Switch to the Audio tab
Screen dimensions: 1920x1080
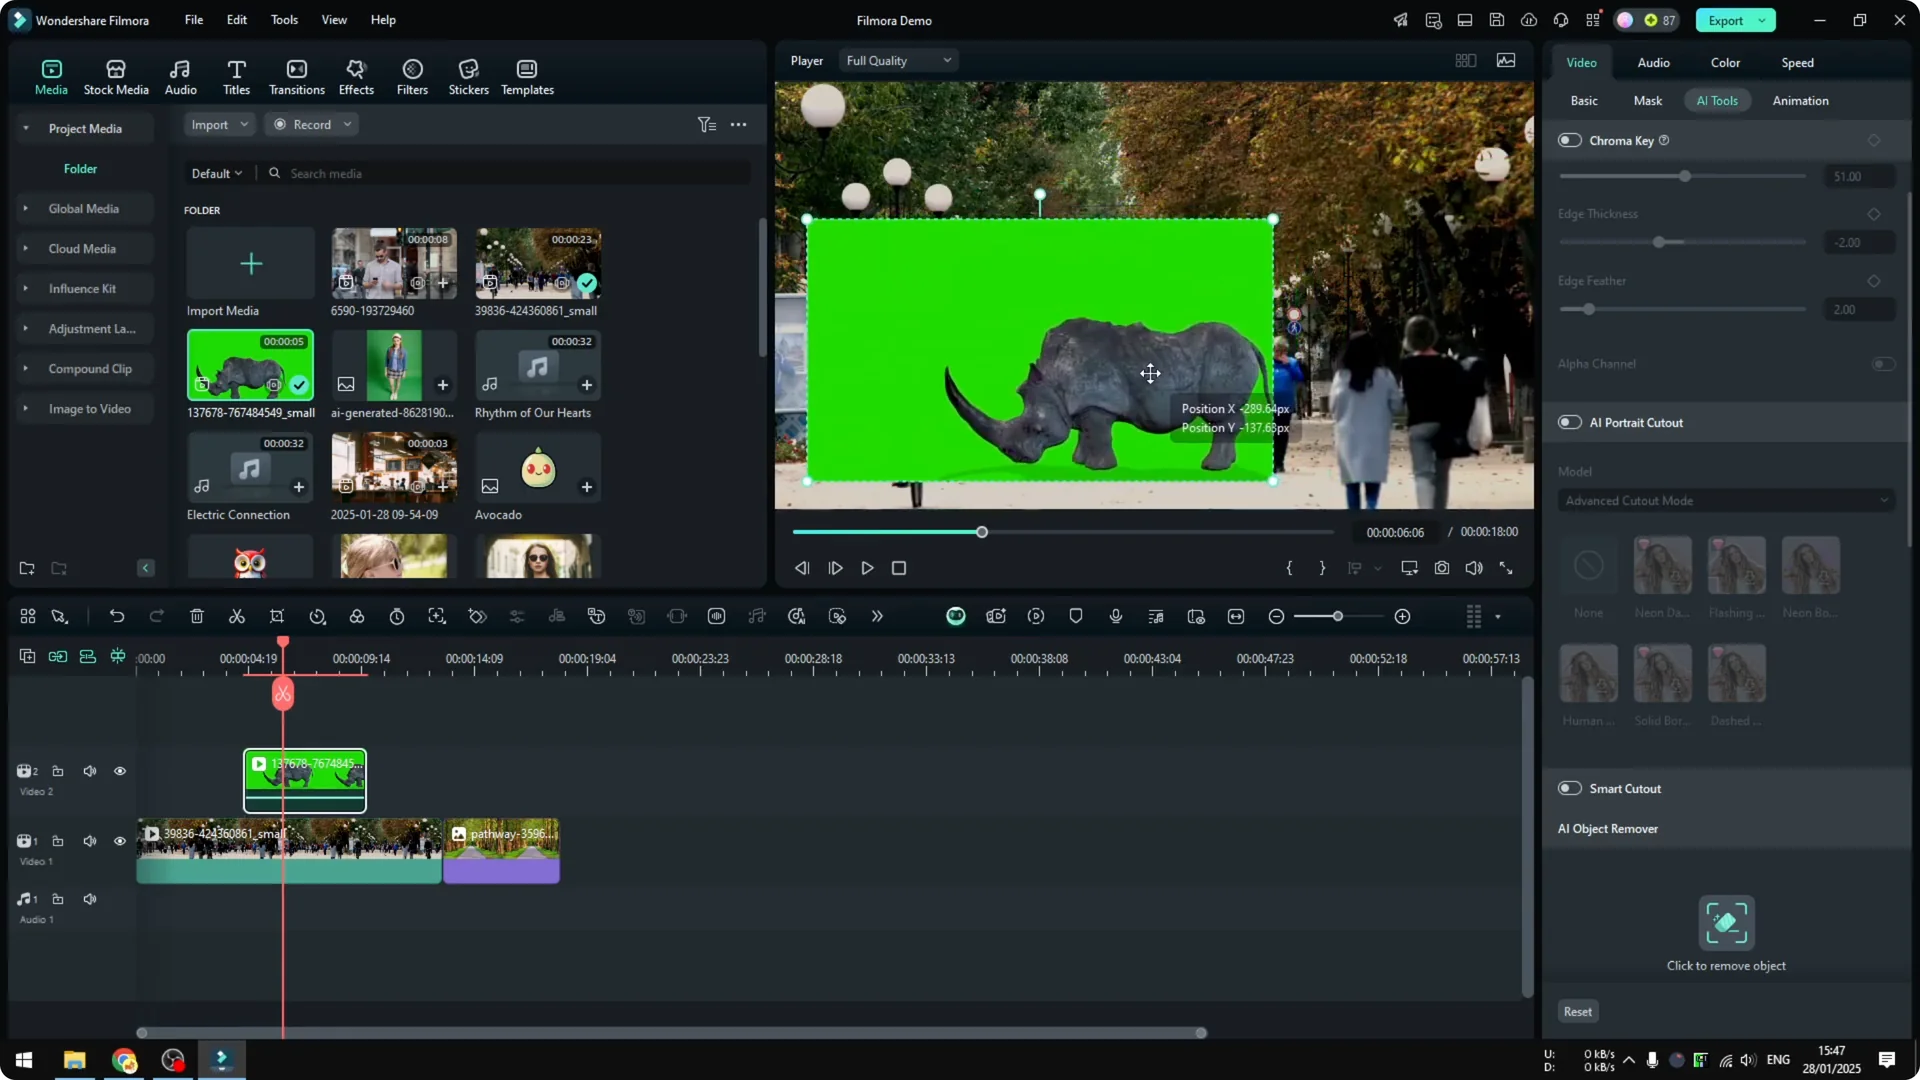click(x=1652, y=62)
